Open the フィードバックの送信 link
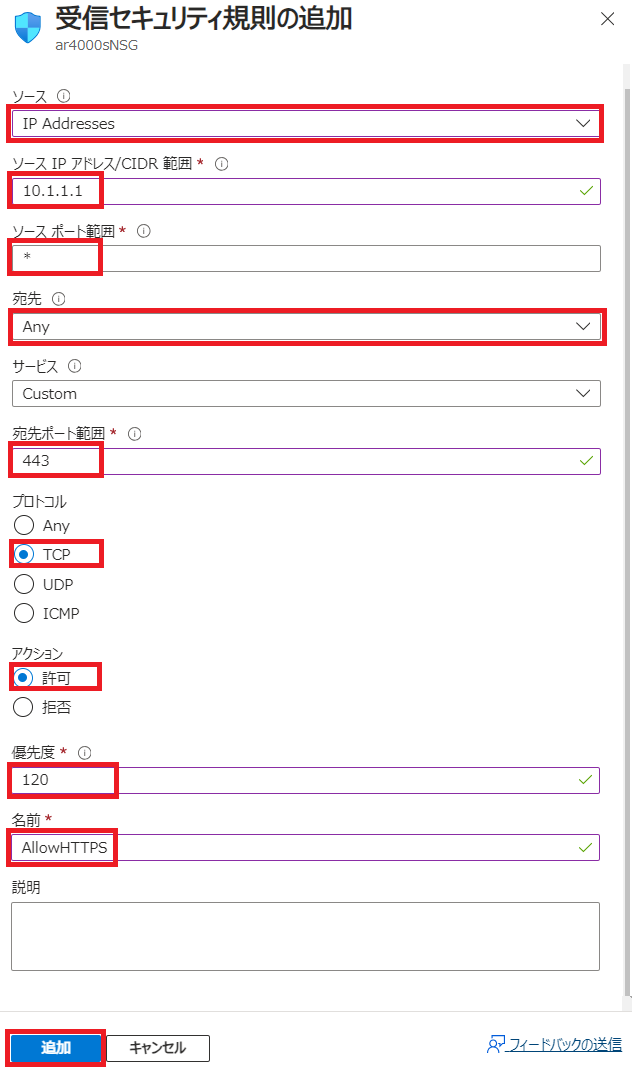 click(565, 1046)
